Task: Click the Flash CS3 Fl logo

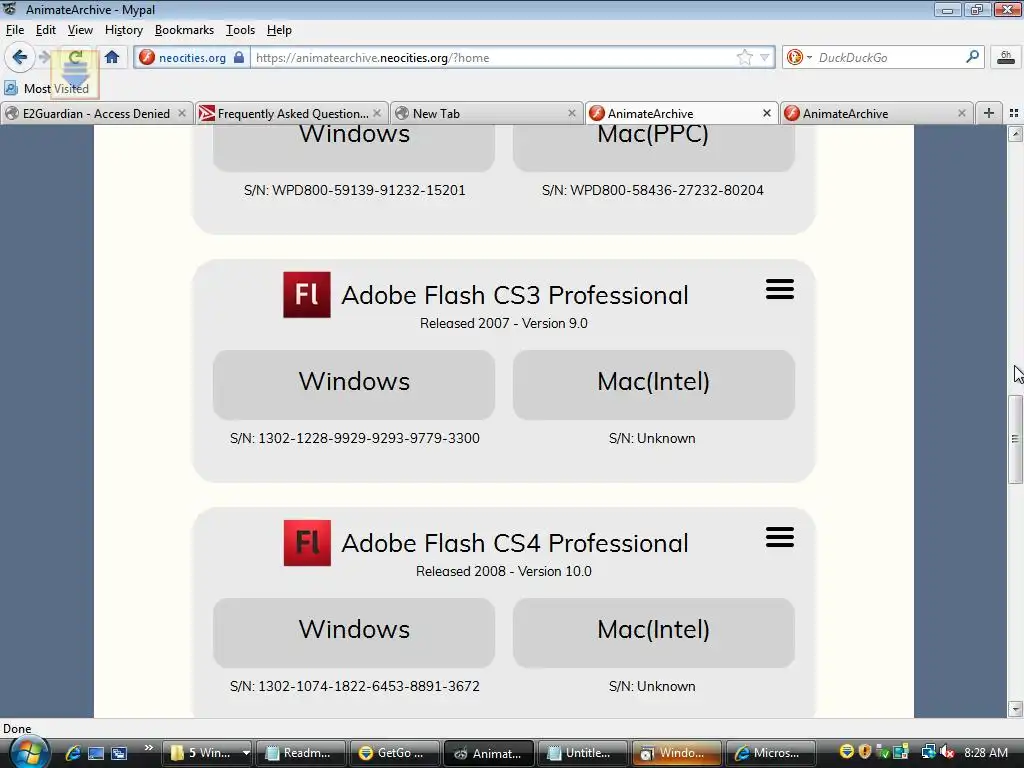Action: tap(307, 295)
